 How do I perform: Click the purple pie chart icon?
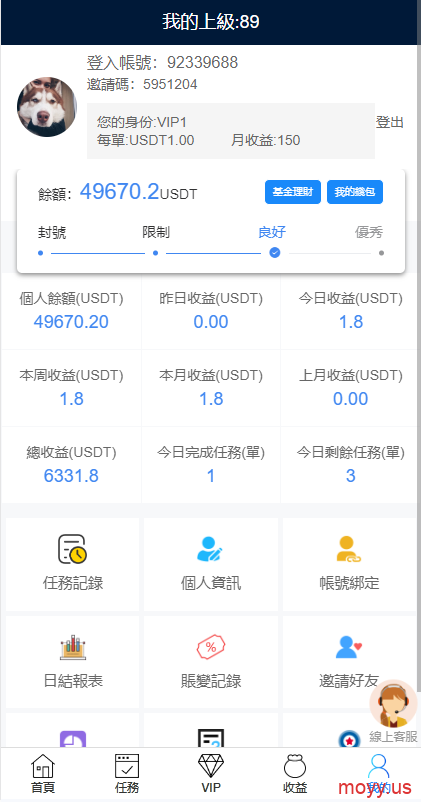pyautogui.click(x=73, y=740)
